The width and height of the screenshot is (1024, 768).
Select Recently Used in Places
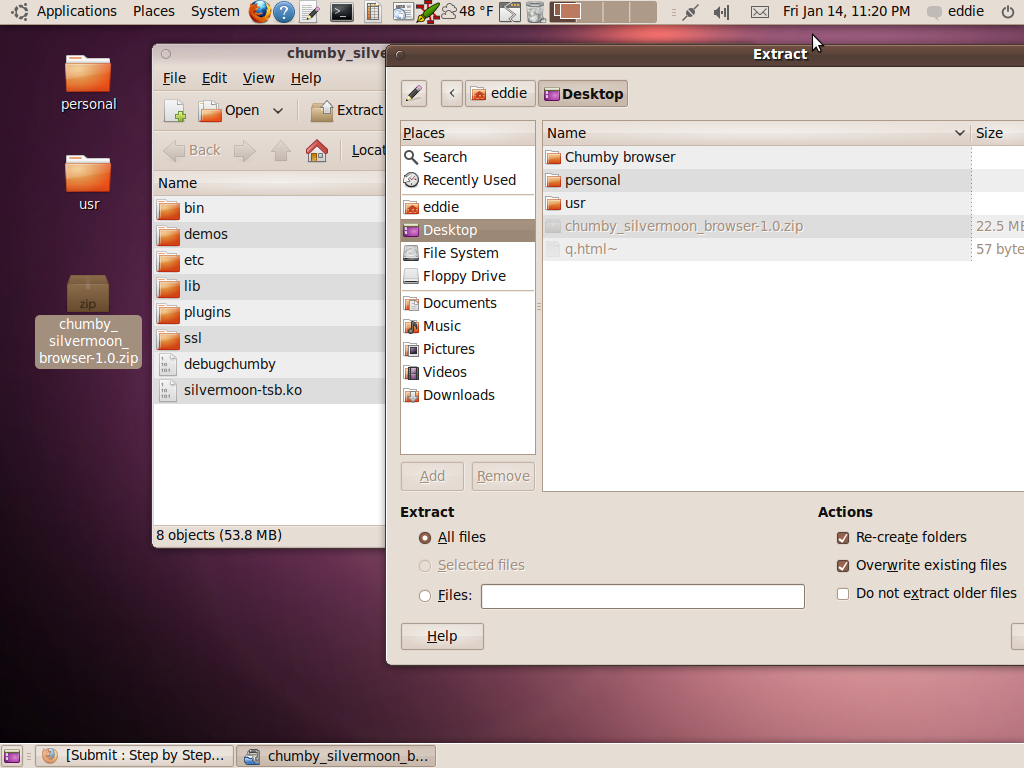coord(468,180)
